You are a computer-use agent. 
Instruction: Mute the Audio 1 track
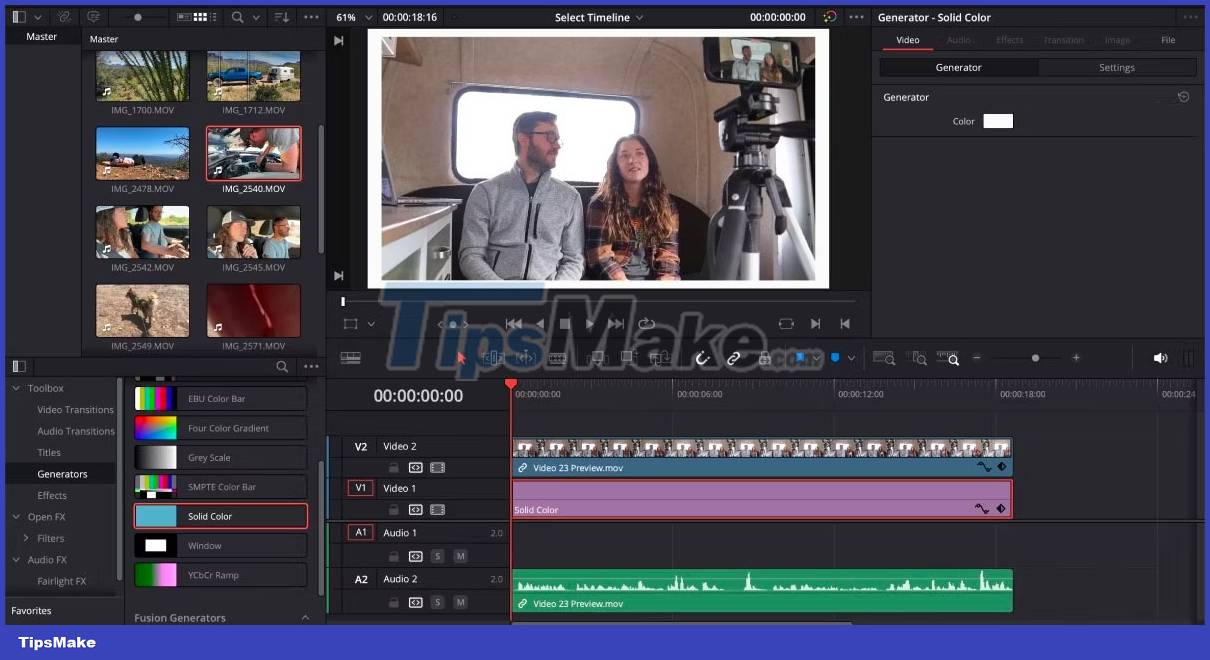coord(461,556)
